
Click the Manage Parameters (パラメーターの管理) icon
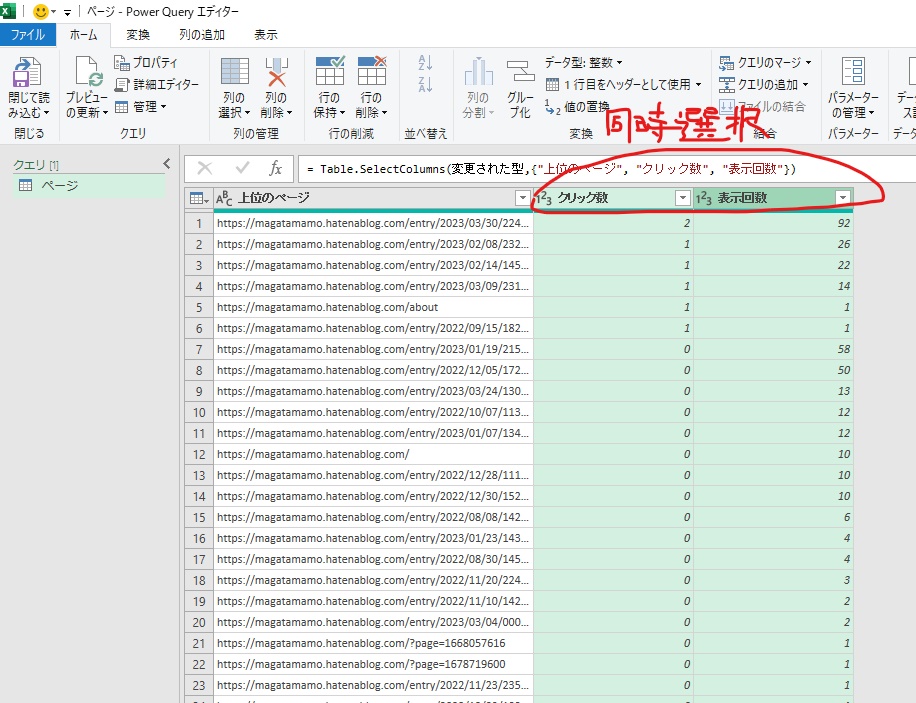pyautogui.click(x=853, y=71)
